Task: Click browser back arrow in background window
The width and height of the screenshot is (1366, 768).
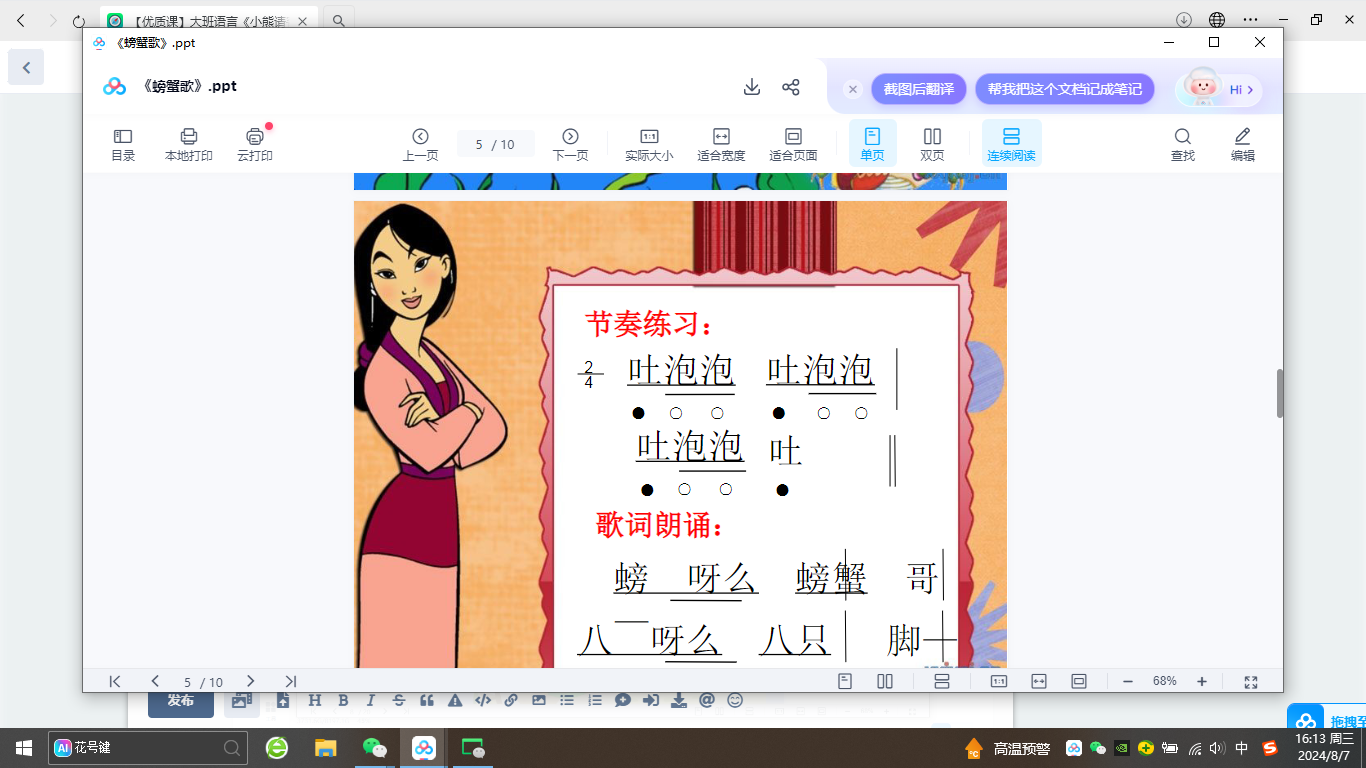Action: 21,20
